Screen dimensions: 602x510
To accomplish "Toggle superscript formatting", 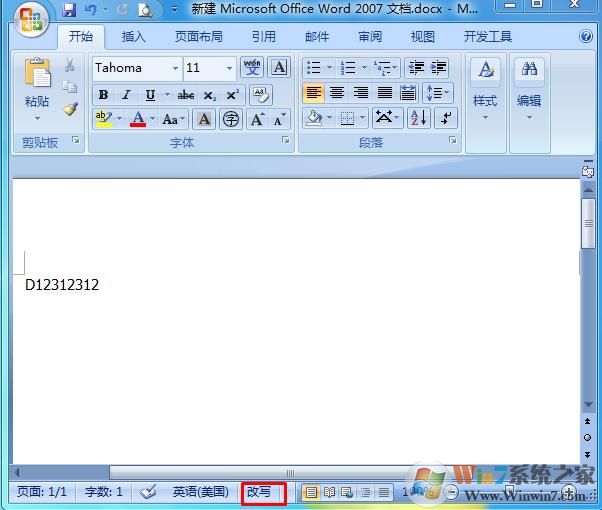I will [233, 94].
